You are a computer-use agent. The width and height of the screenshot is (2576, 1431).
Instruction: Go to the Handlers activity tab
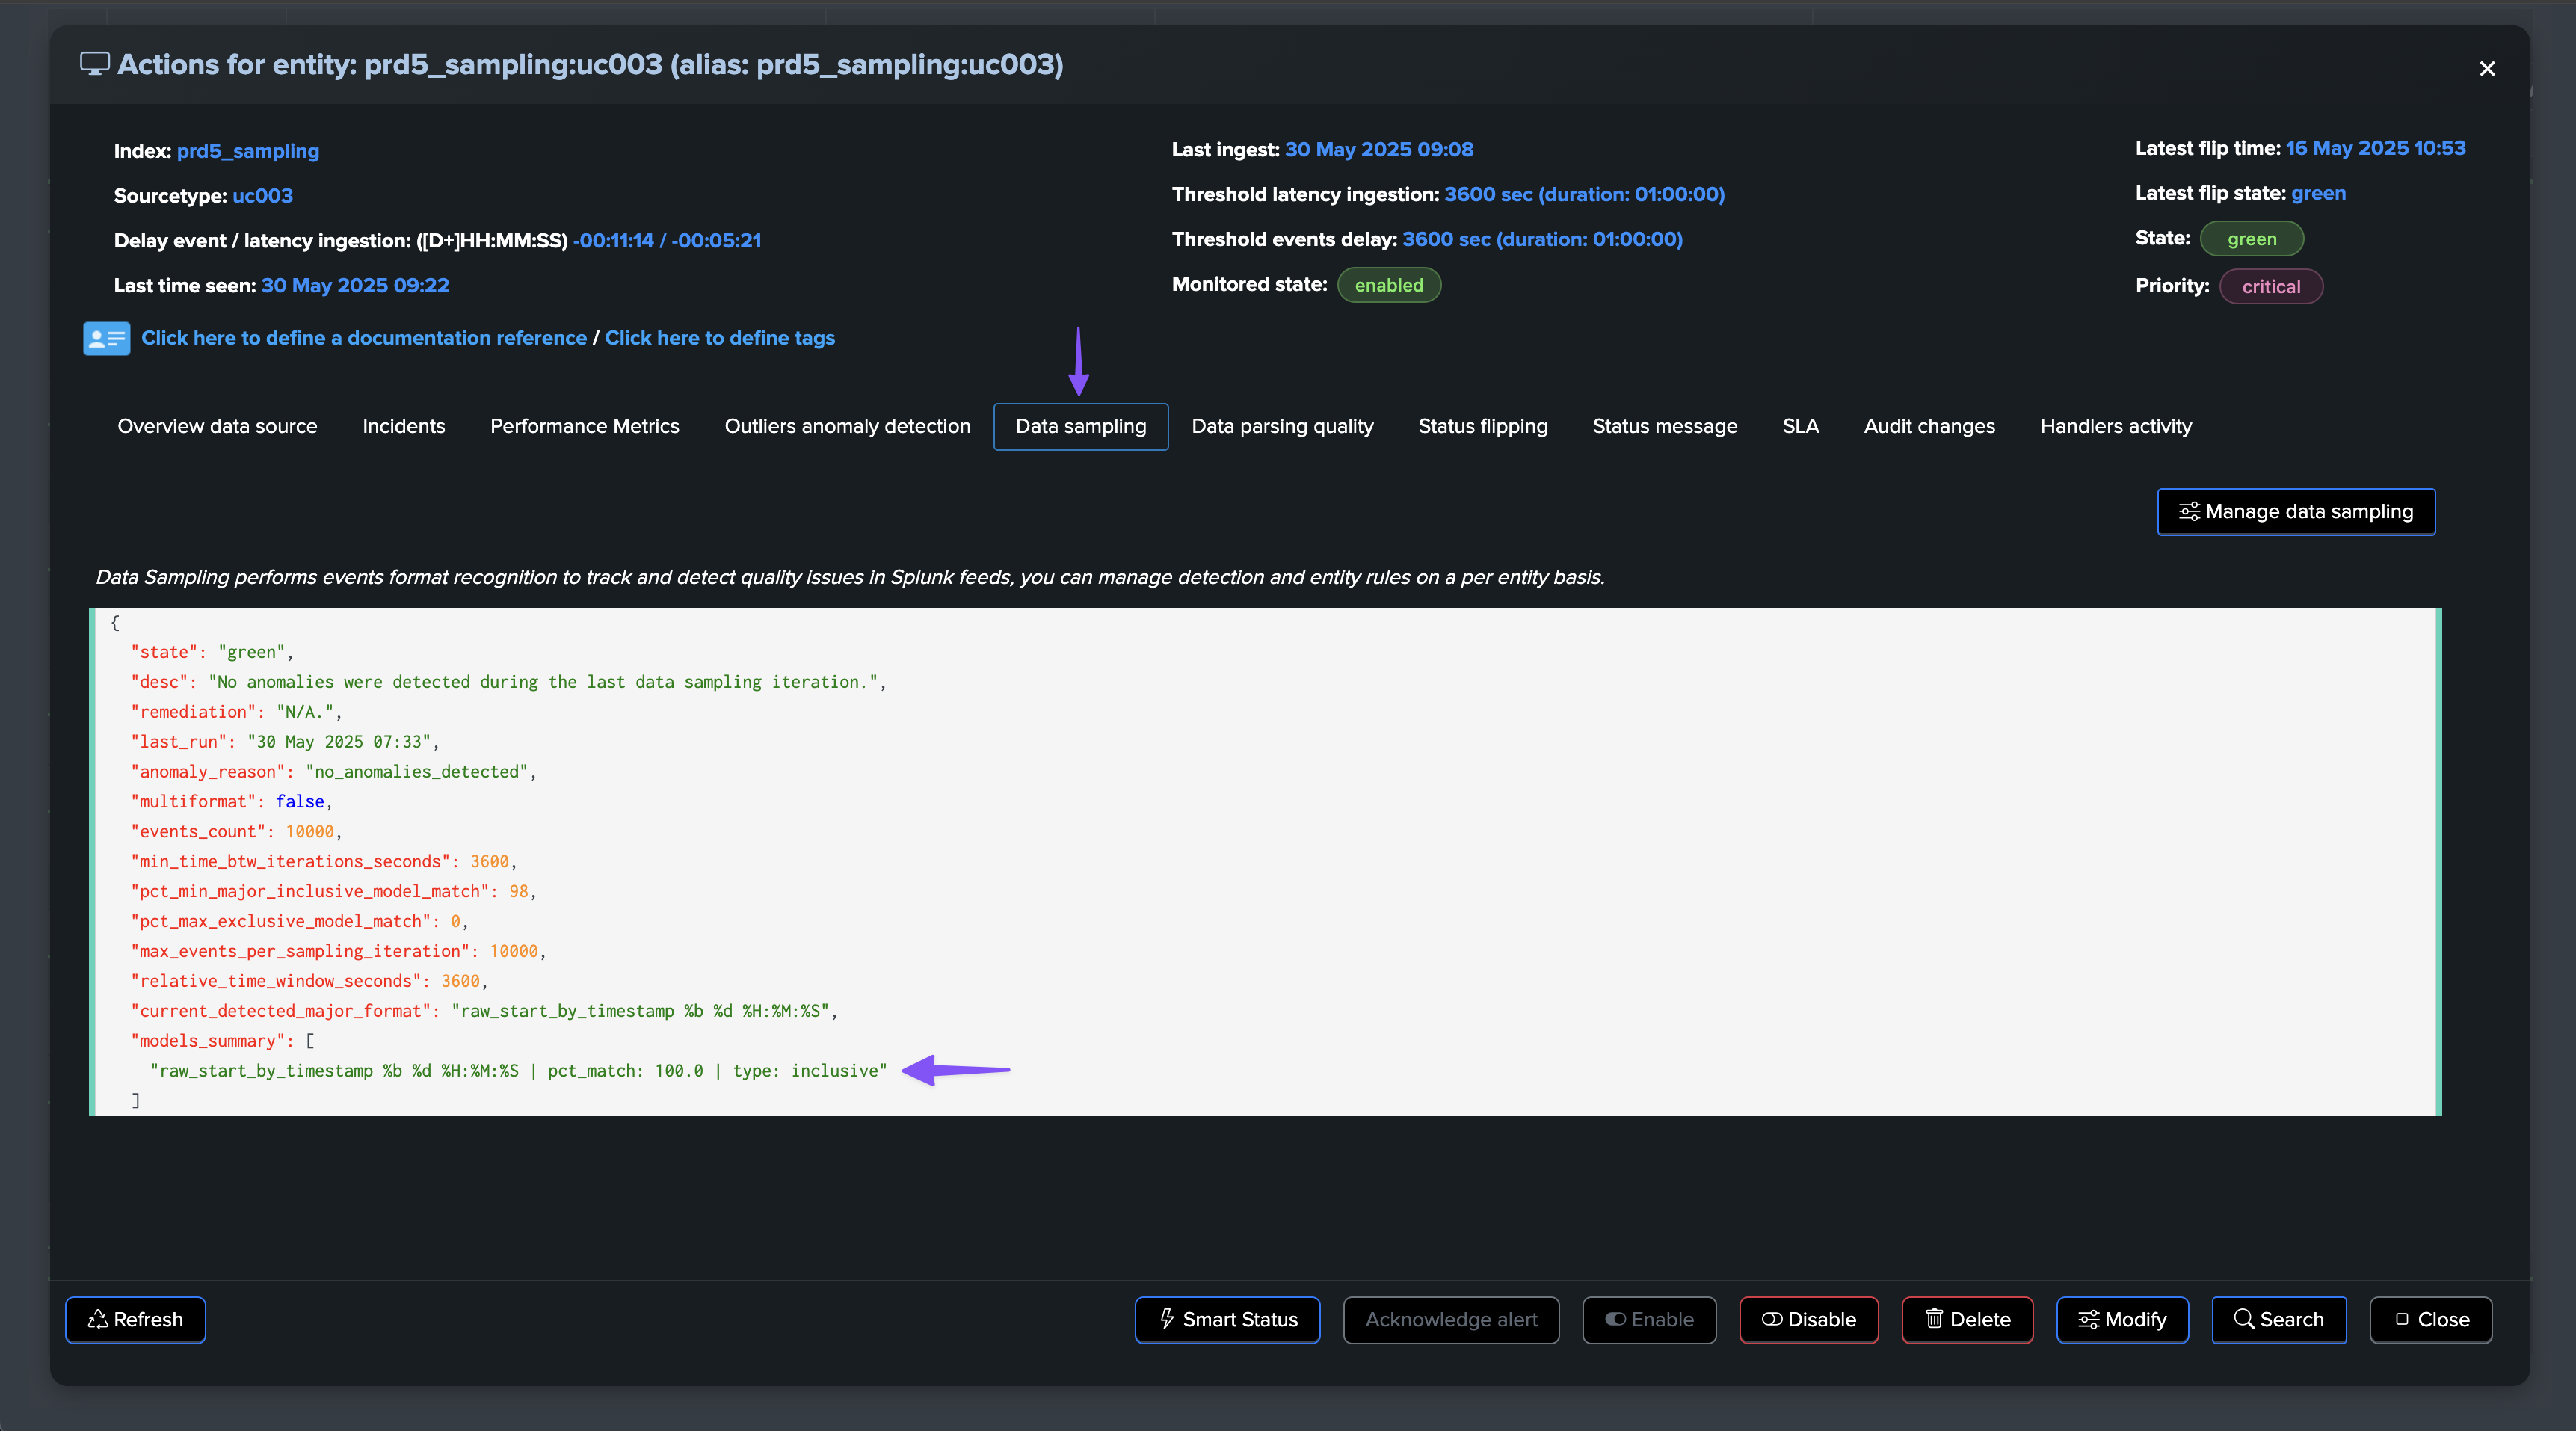tap(2115, 426)
